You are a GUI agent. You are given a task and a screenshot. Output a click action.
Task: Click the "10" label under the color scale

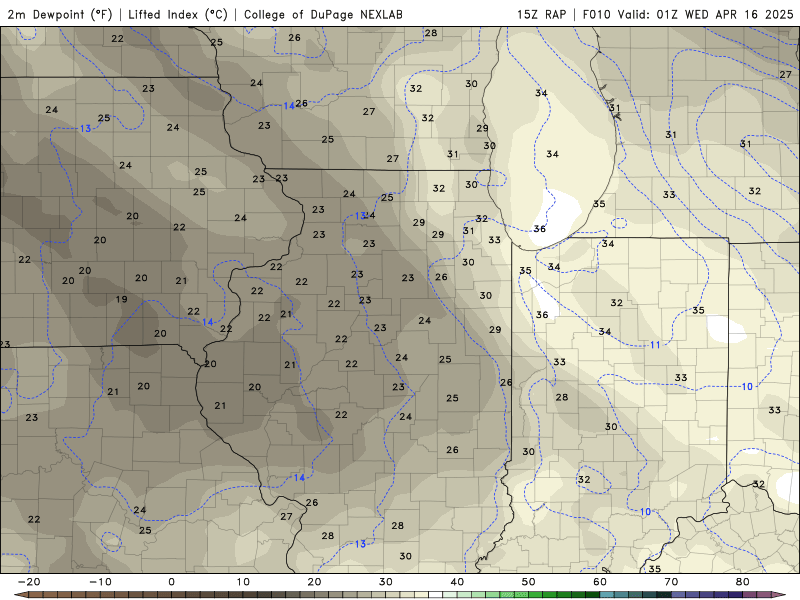coord(243,582)
